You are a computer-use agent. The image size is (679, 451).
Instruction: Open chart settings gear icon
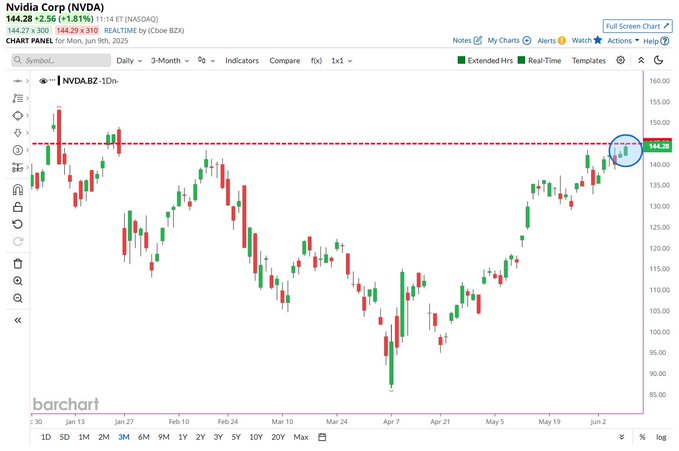click(x=621, y=60)
